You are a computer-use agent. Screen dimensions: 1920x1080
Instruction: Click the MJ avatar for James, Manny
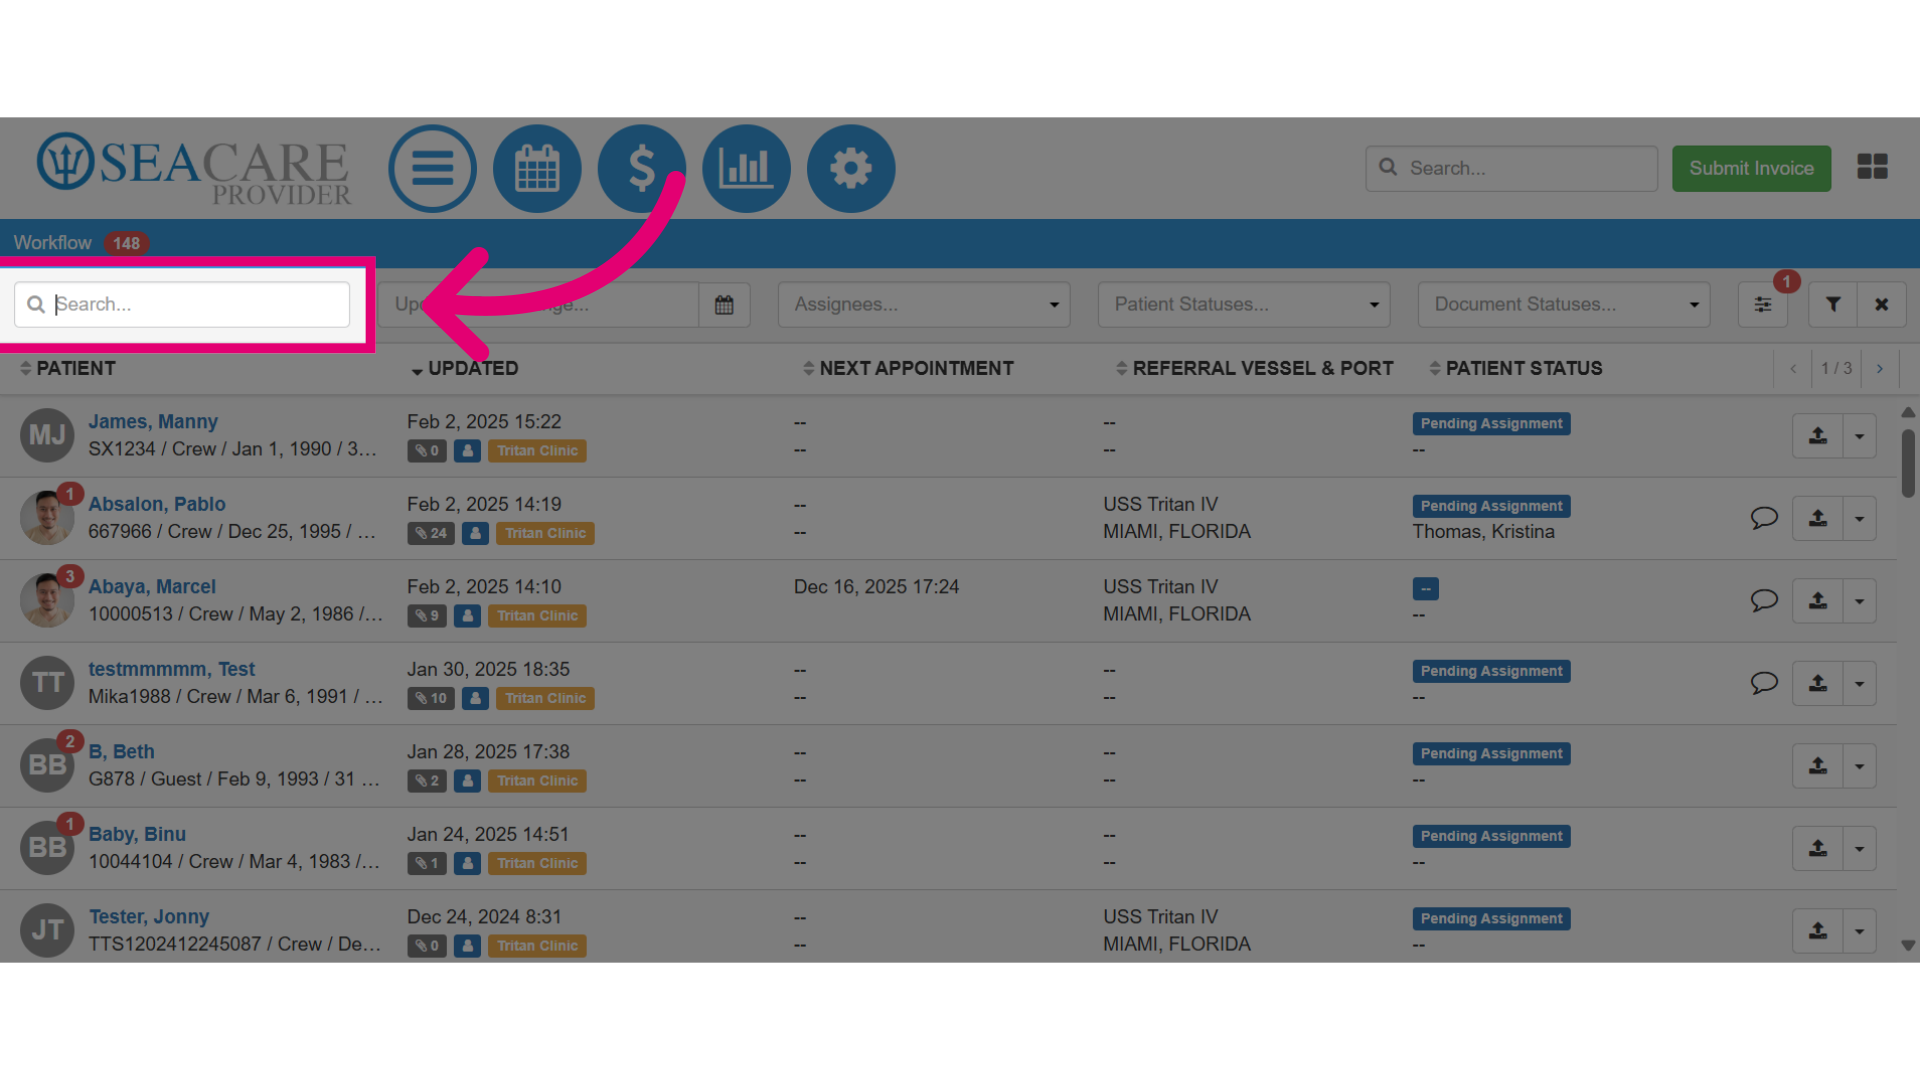click(47, 435)
